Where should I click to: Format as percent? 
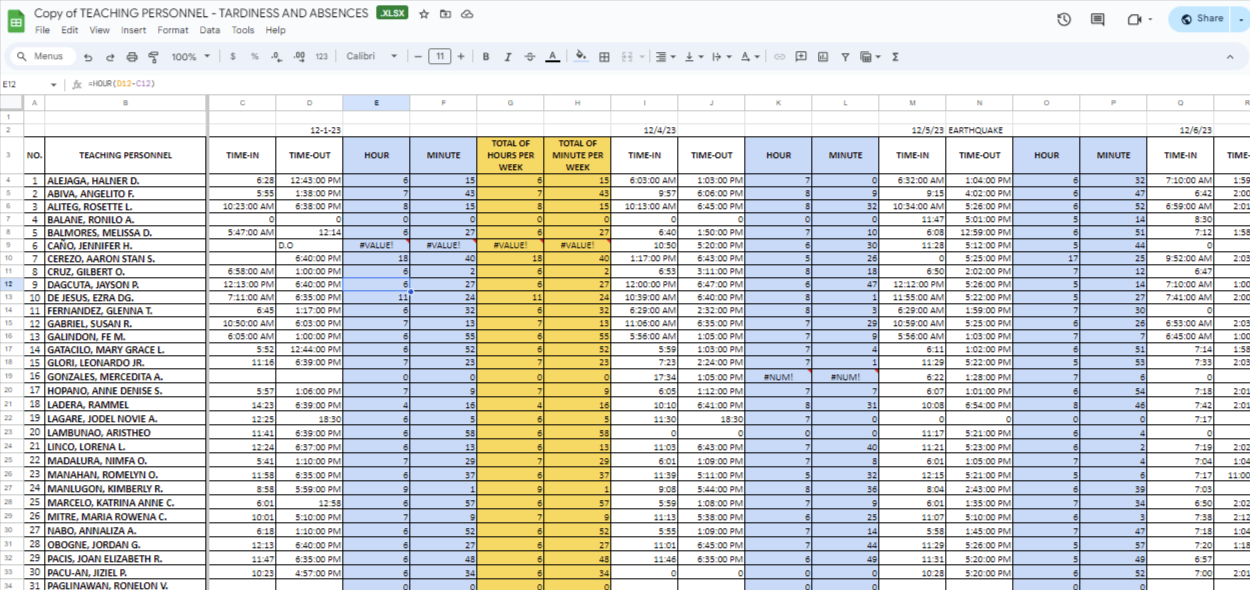click(x=255, y=57)
